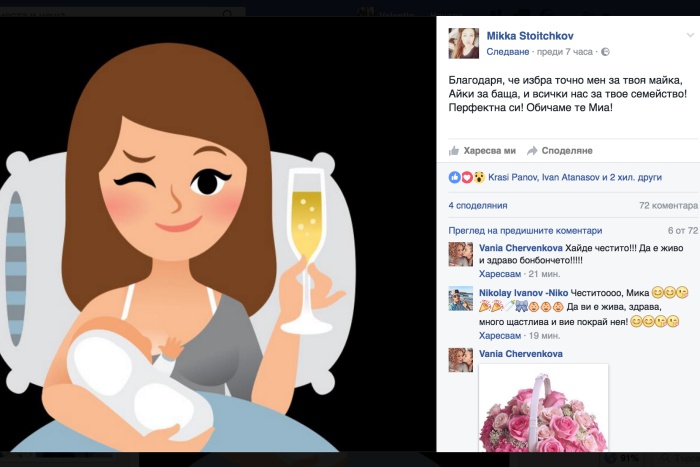Expand 'Преглед на предишните коментари'
The image size is (700, 467).
[x=525, y=230]
